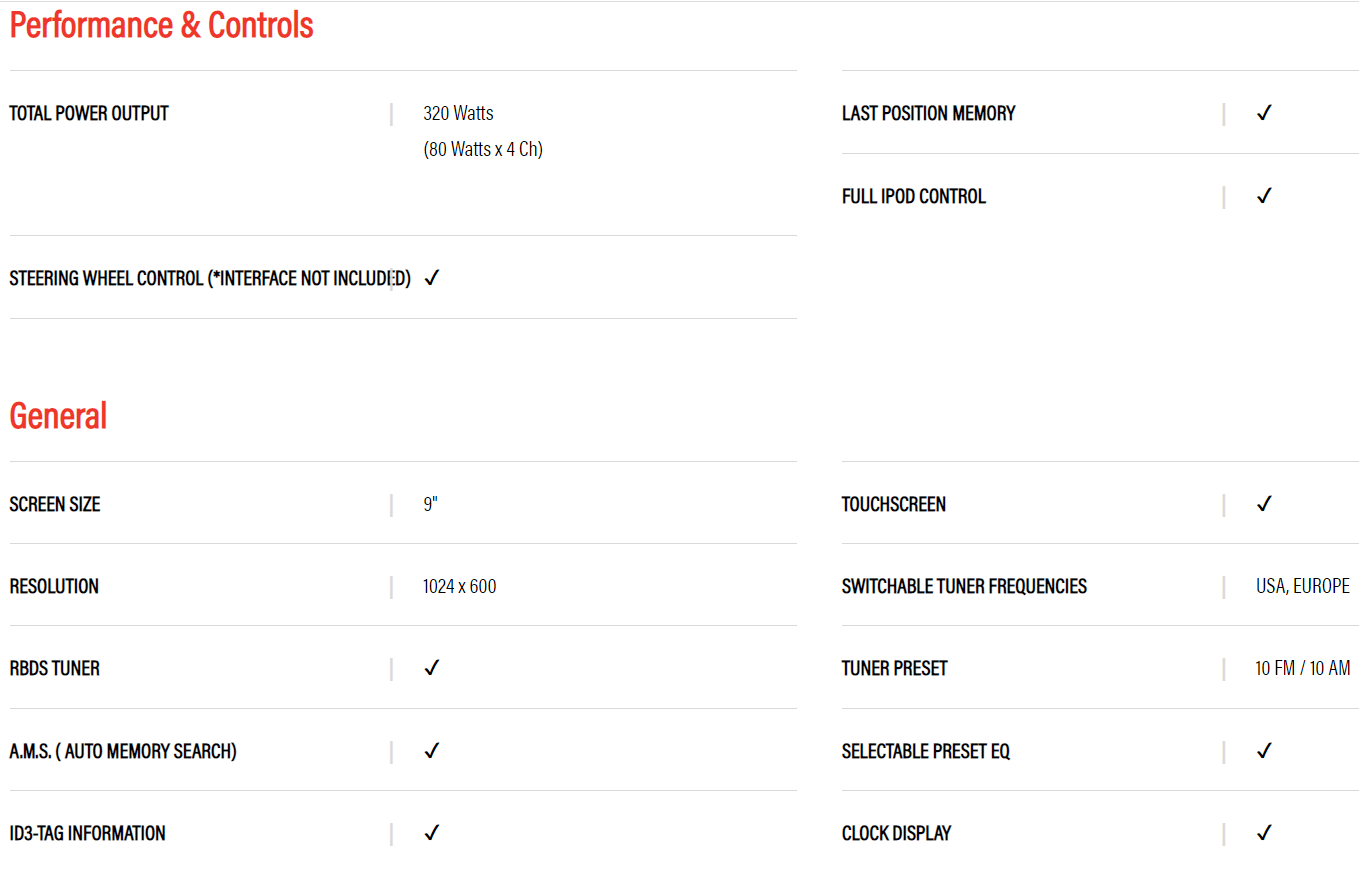This screenshot has height=870, width=1359.
Task: Select the General section heading
Action: coord(58,415)
